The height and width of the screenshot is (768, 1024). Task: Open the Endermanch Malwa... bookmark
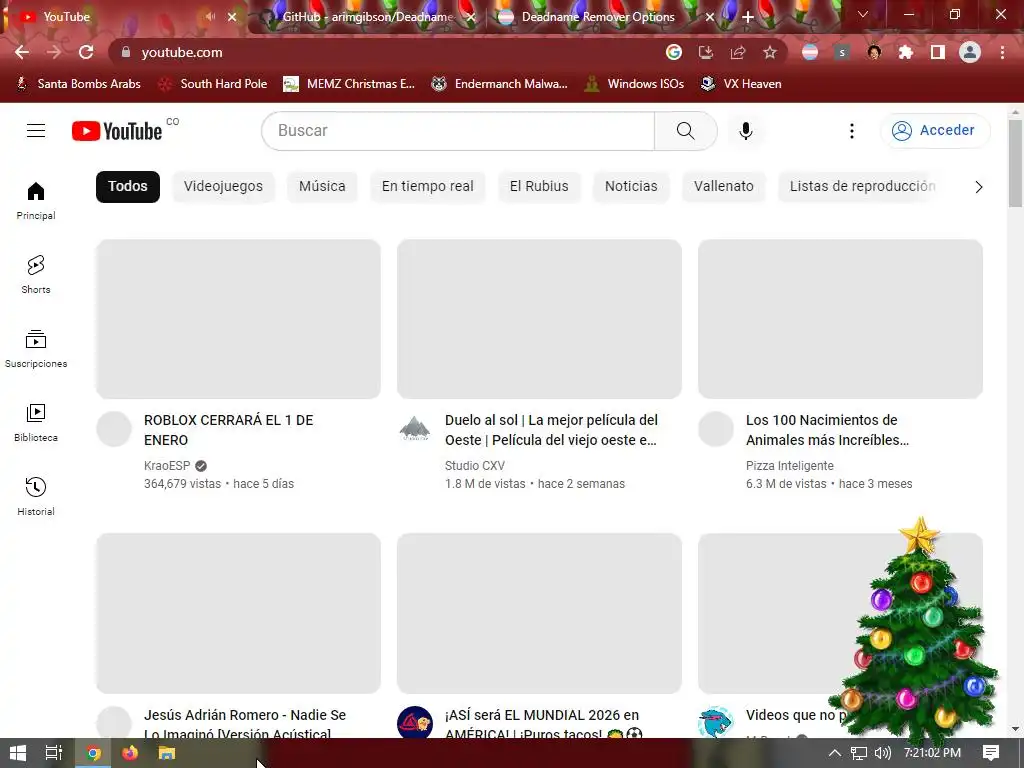(500, 84)
